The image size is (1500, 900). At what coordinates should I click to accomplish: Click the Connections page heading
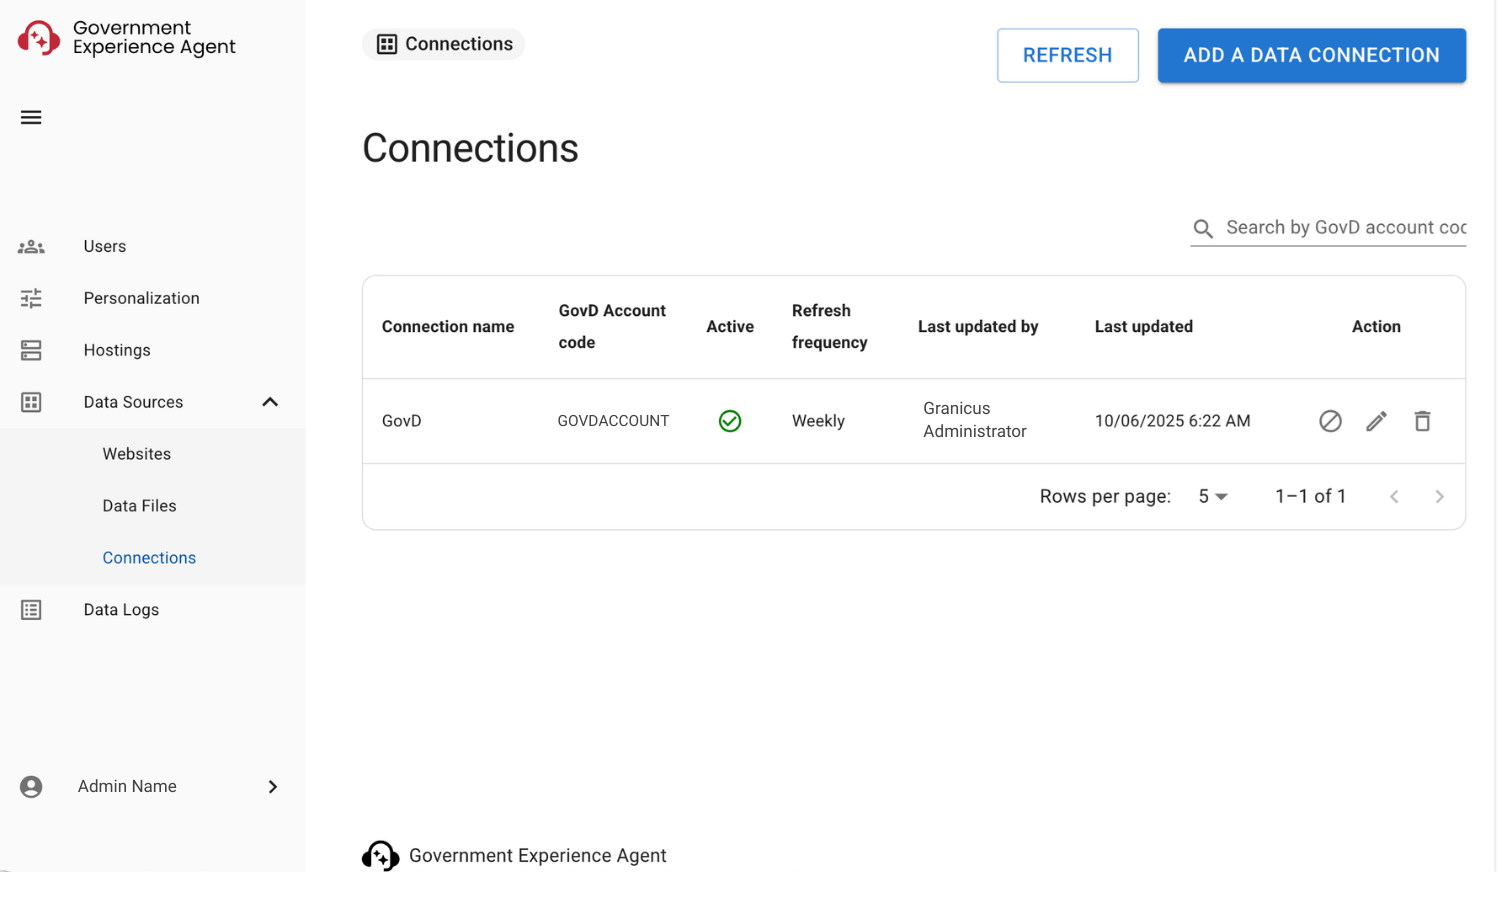click(x=470, y=148)
